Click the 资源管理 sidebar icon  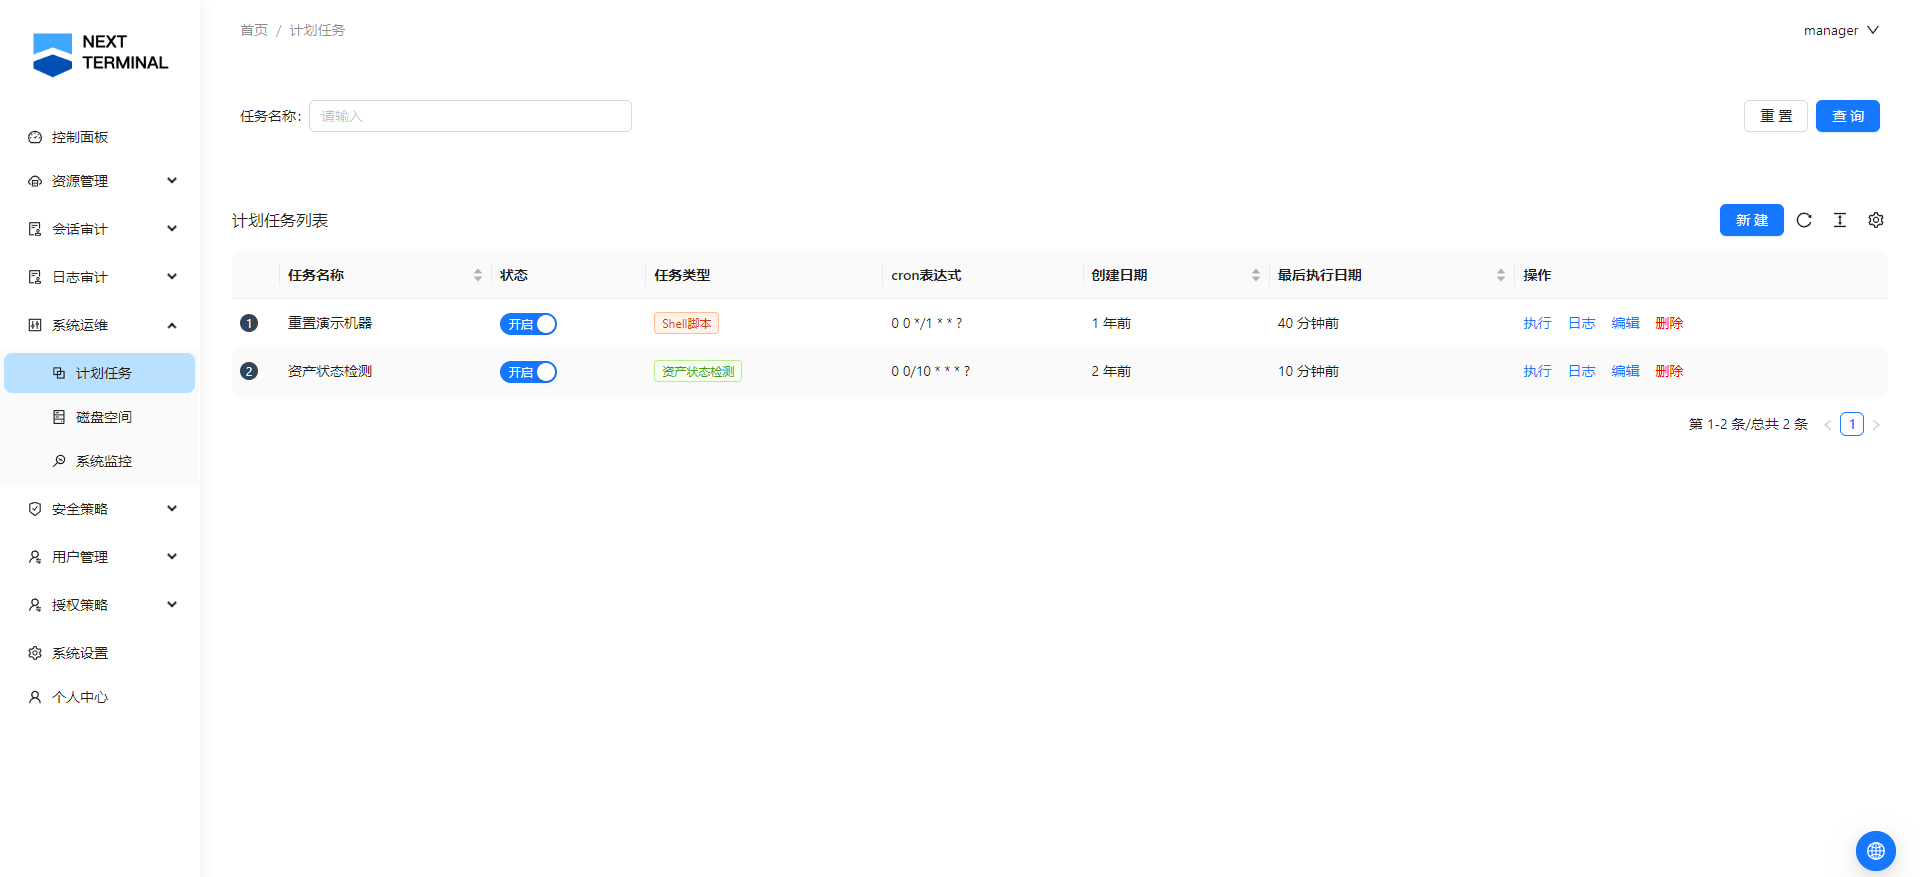point(35,181)
